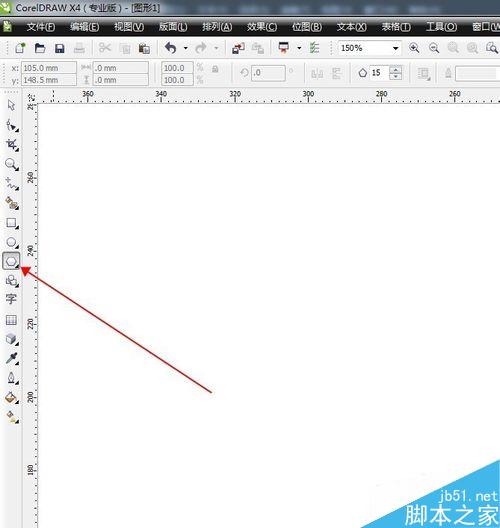Open the 表格(T) menu
The height and width of the screenshot is (528, 500).
[396, 27]
